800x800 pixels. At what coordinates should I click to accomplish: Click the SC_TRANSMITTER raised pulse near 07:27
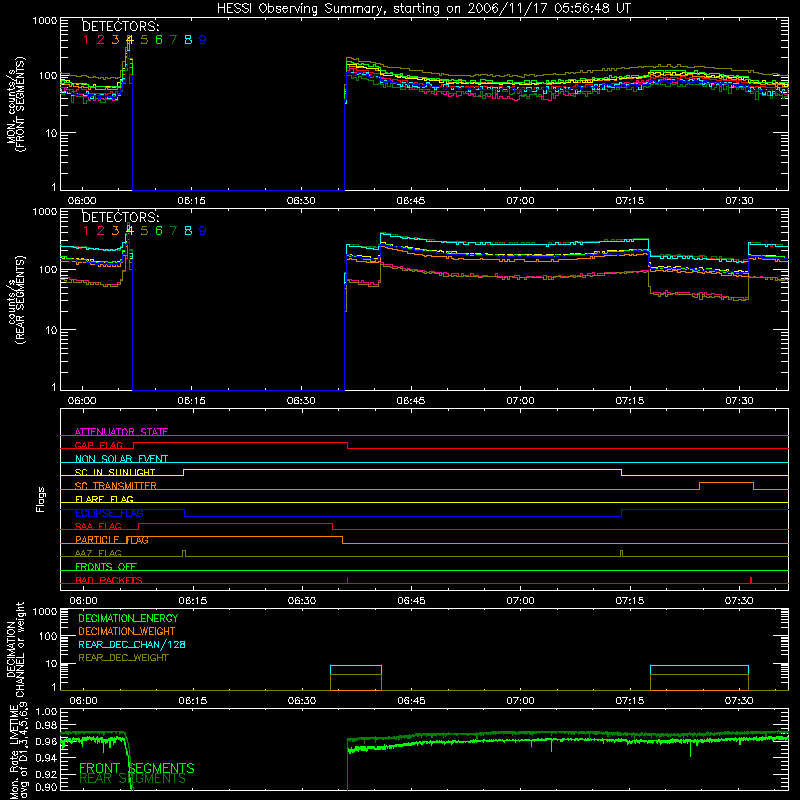[727, 486]
